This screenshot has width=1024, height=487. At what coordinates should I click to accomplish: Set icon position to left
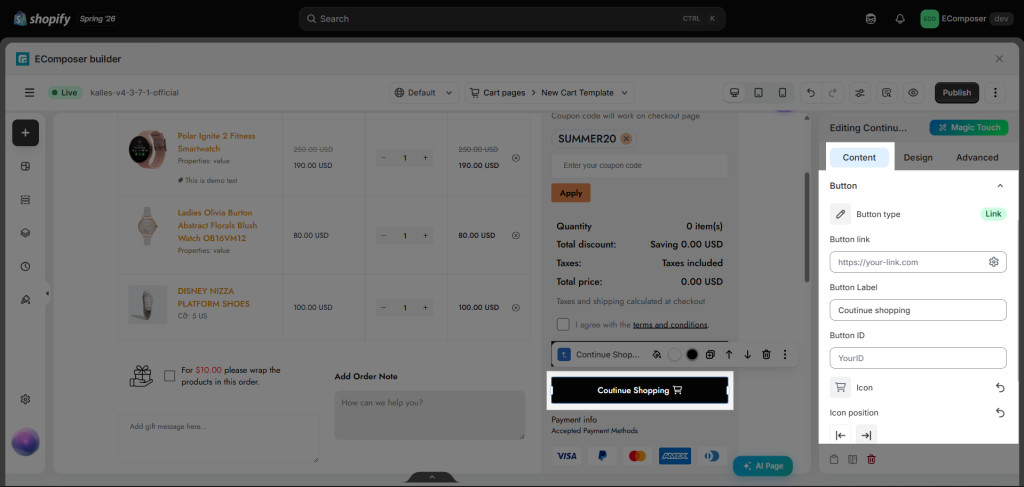point(840,435)
